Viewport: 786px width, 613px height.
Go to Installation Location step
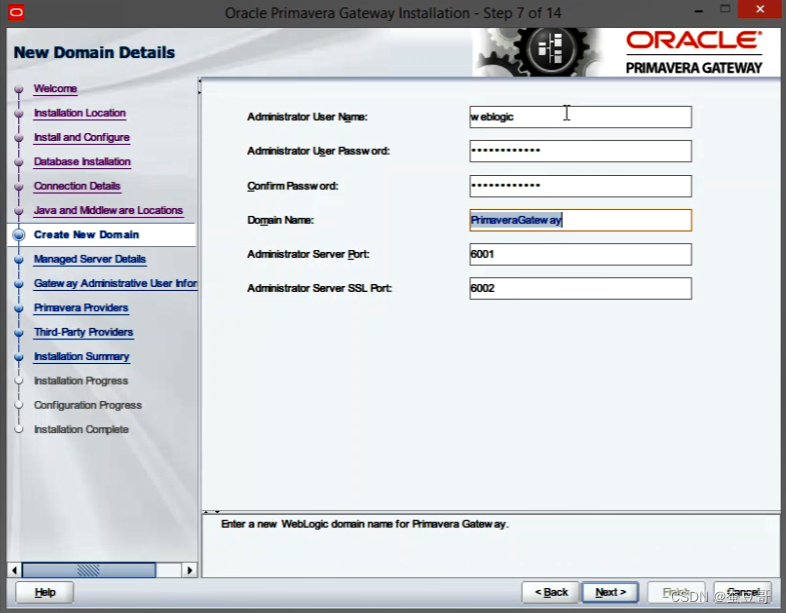(x=80, y=113)
